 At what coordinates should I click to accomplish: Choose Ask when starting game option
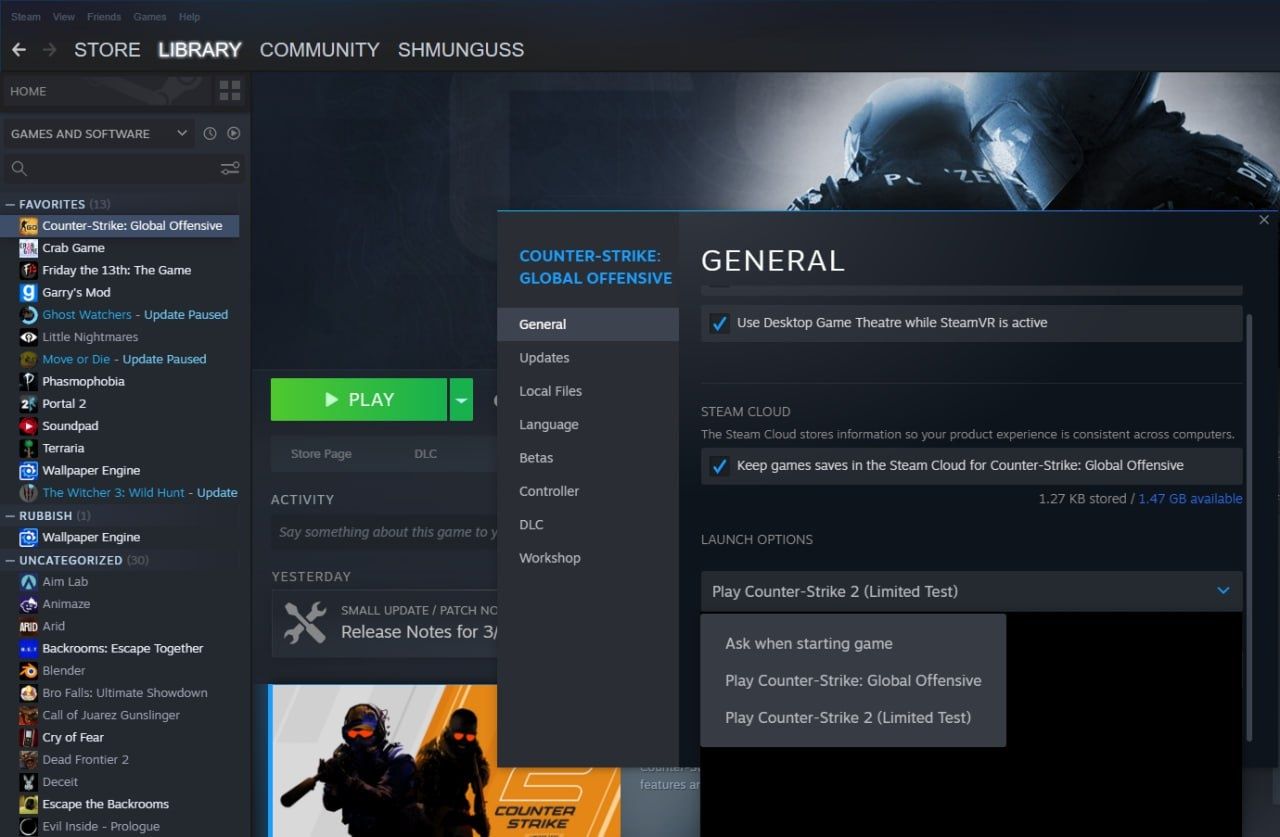(853, 644)
